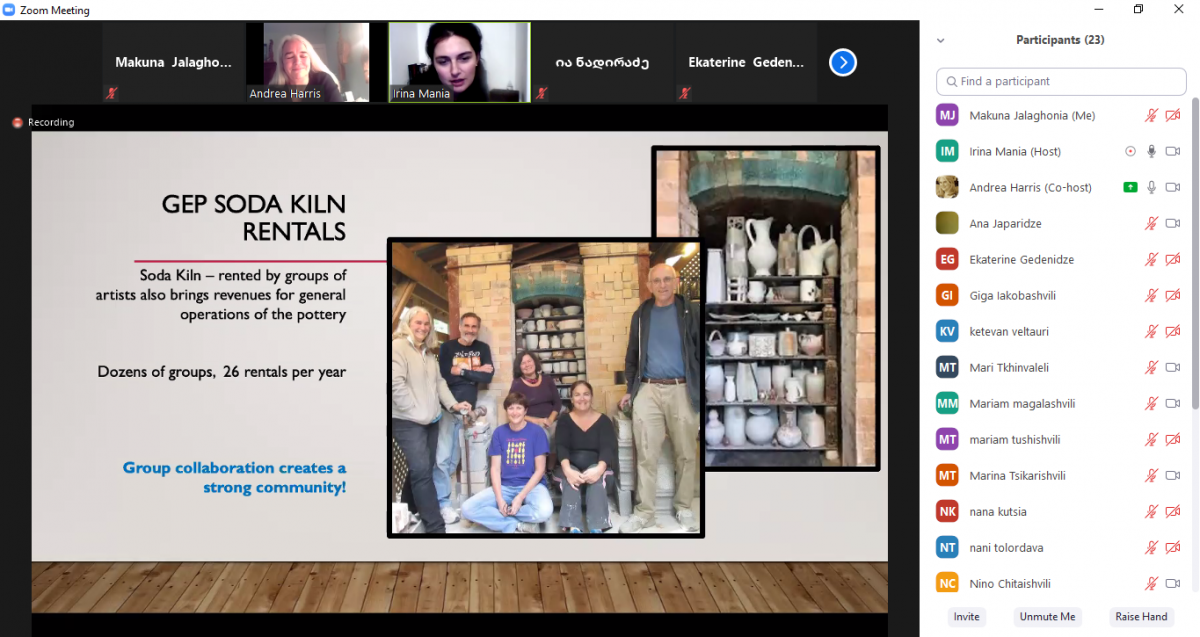The image size is (1200, 637).
Task: Select Nino Chitaishvili in the participant list
Action: 1009,583
